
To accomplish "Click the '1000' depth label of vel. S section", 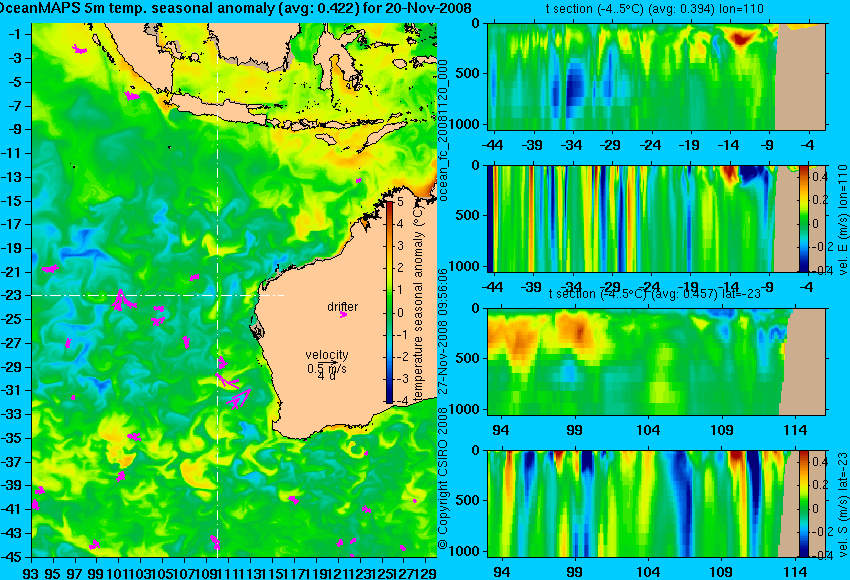I will coord(466,551).
